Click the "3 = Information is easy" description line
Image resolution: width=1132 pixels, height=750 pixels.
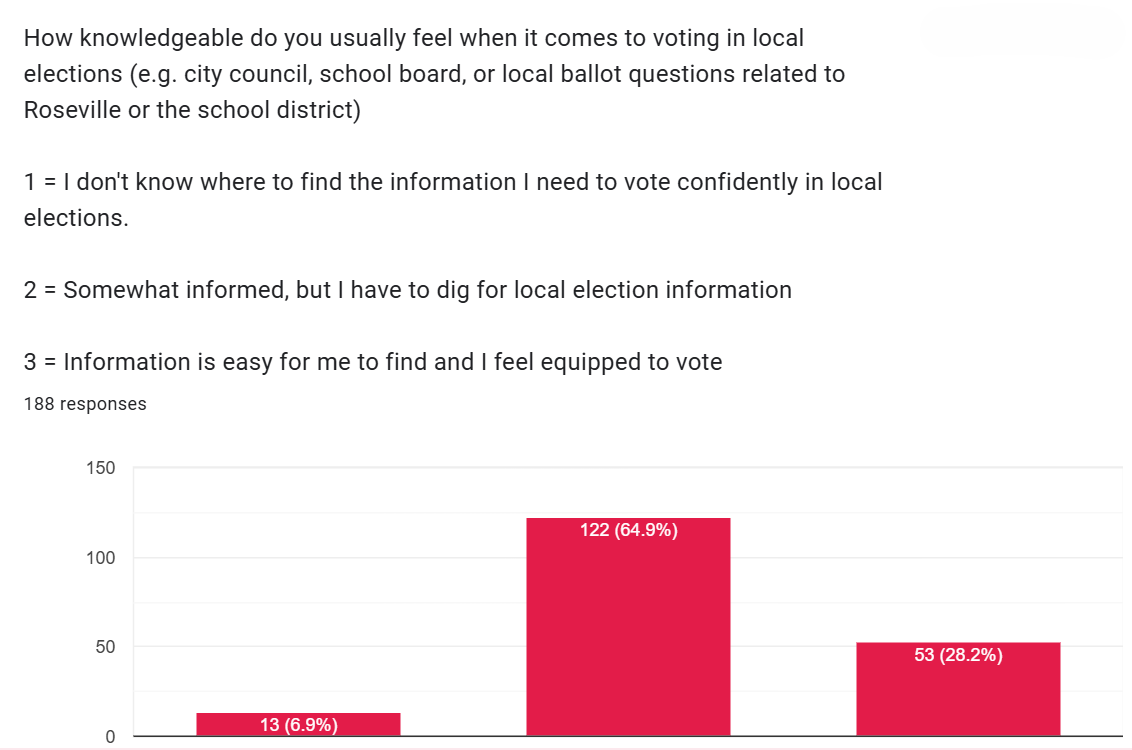pyautogui.click(x=372, y=362)
